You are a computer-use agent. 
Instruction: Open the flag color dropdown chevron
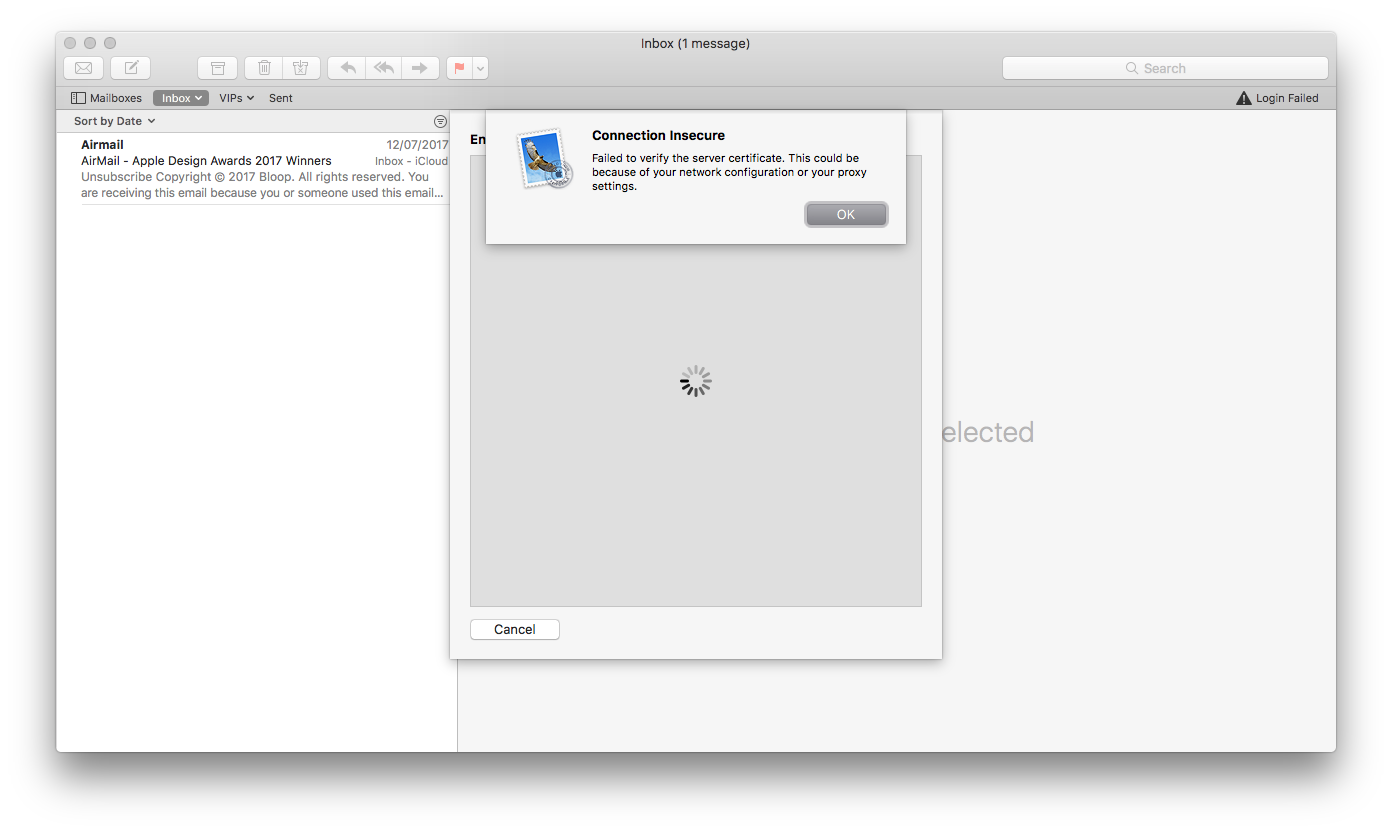[x=479, y=67]
